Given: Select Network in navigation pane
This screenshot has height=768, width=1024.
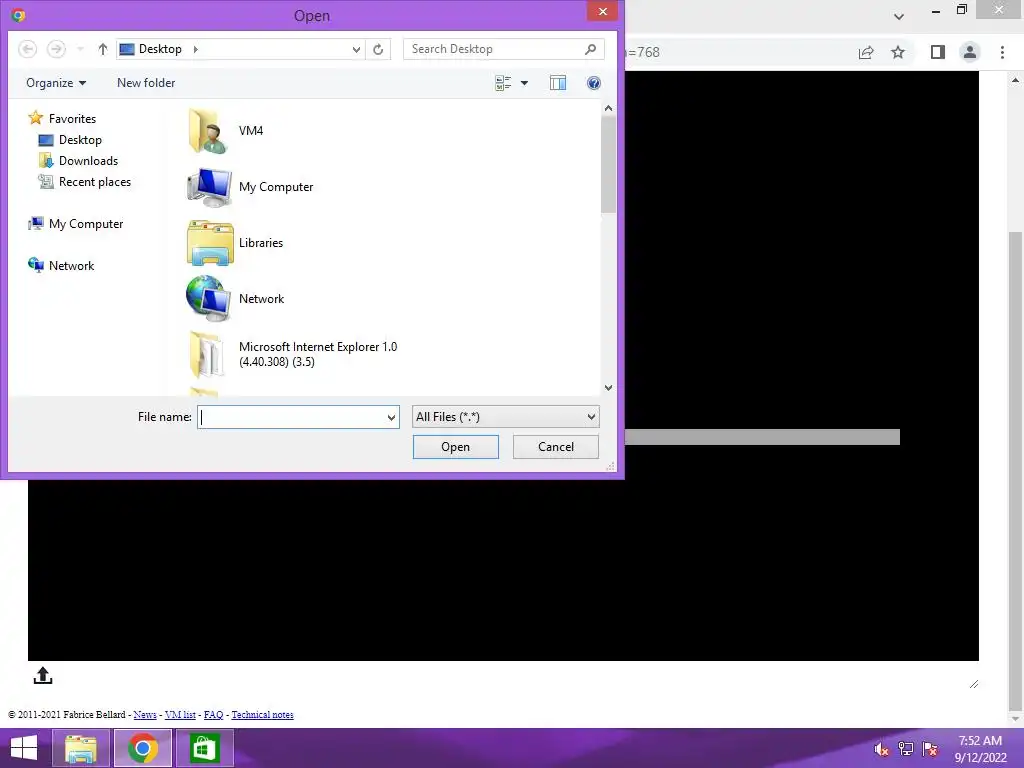Looking at the screenshot, I should 61,266.
